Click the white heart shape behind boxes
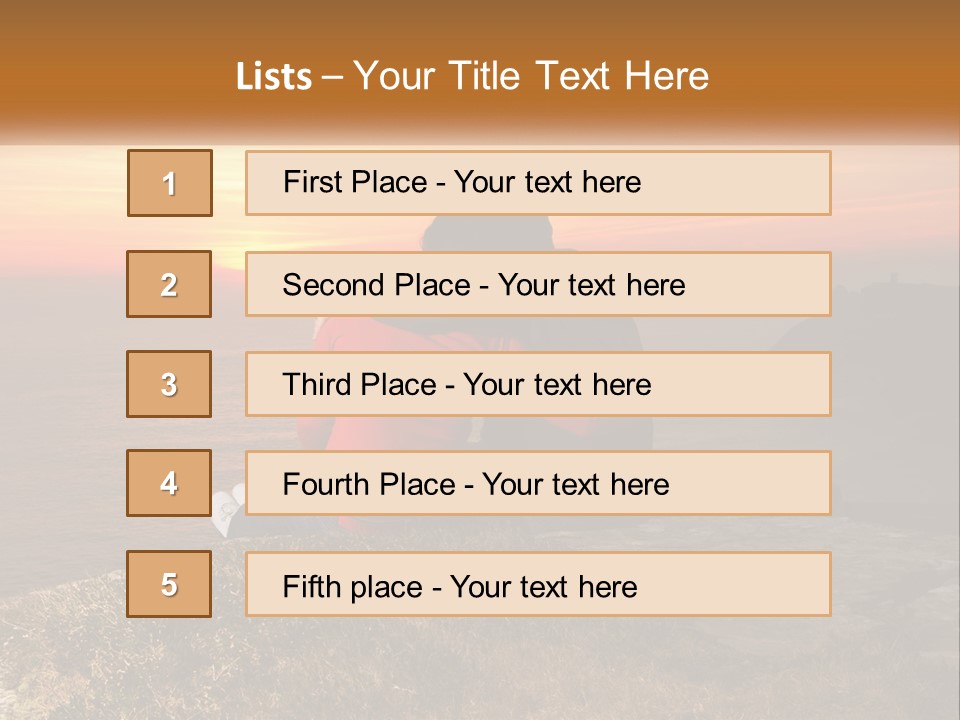This screenshot has height=720, width=960. pyautogui.click(x=227, y=509)
